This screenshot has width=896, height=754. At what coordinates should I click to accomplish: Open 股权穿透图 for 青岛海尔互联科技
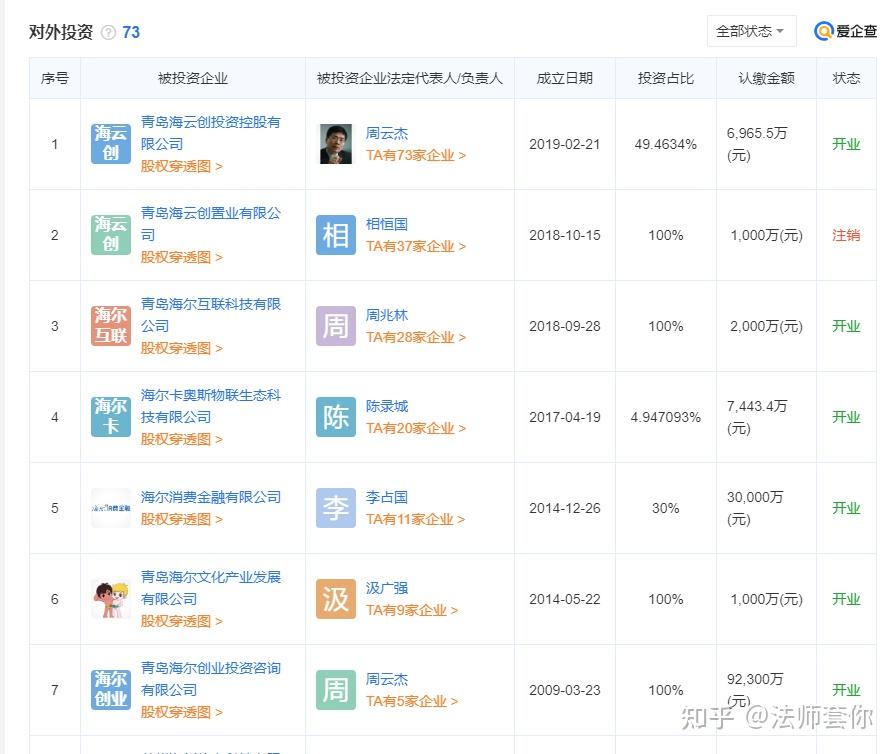182,348
